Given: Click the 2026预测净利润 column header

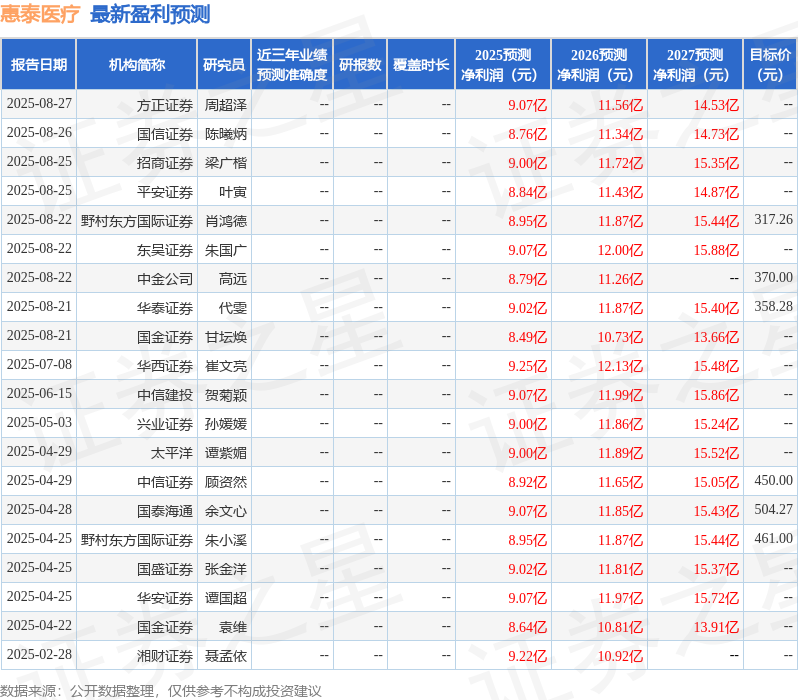Looking at the screenshot, I should (599, 65).
